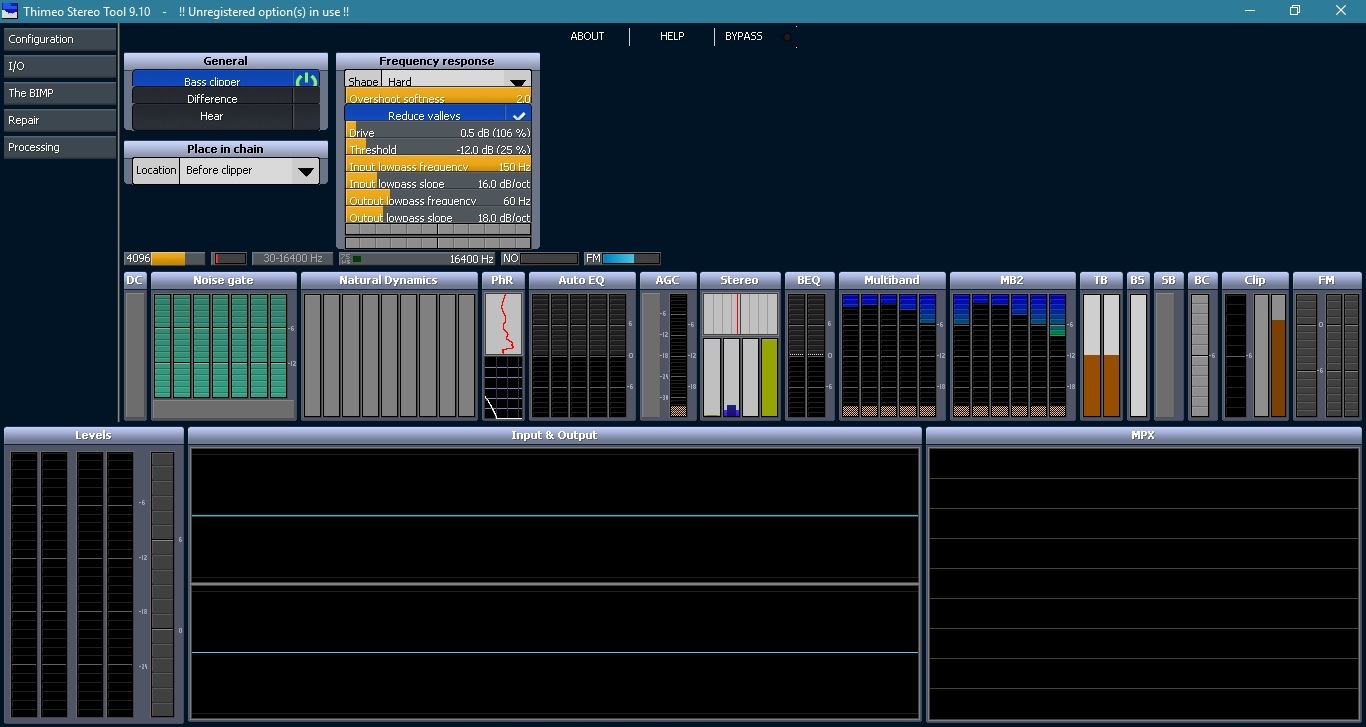Viewport: 1366px width, 727px height.
Task: Click the MPX panel header
Action: [1143, 435]
